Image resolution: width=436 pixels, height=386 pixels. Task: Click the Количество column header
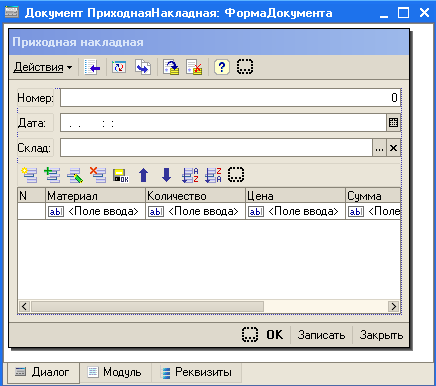click(195, 196)
